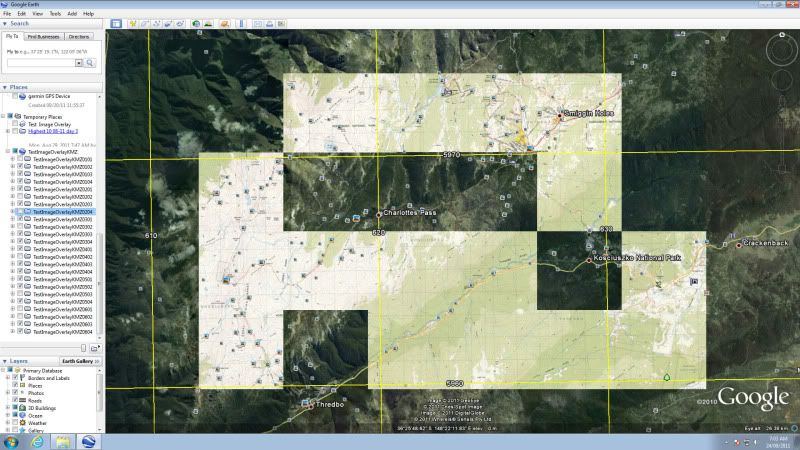Select the Ruler measurement tool

coord(242,23)
